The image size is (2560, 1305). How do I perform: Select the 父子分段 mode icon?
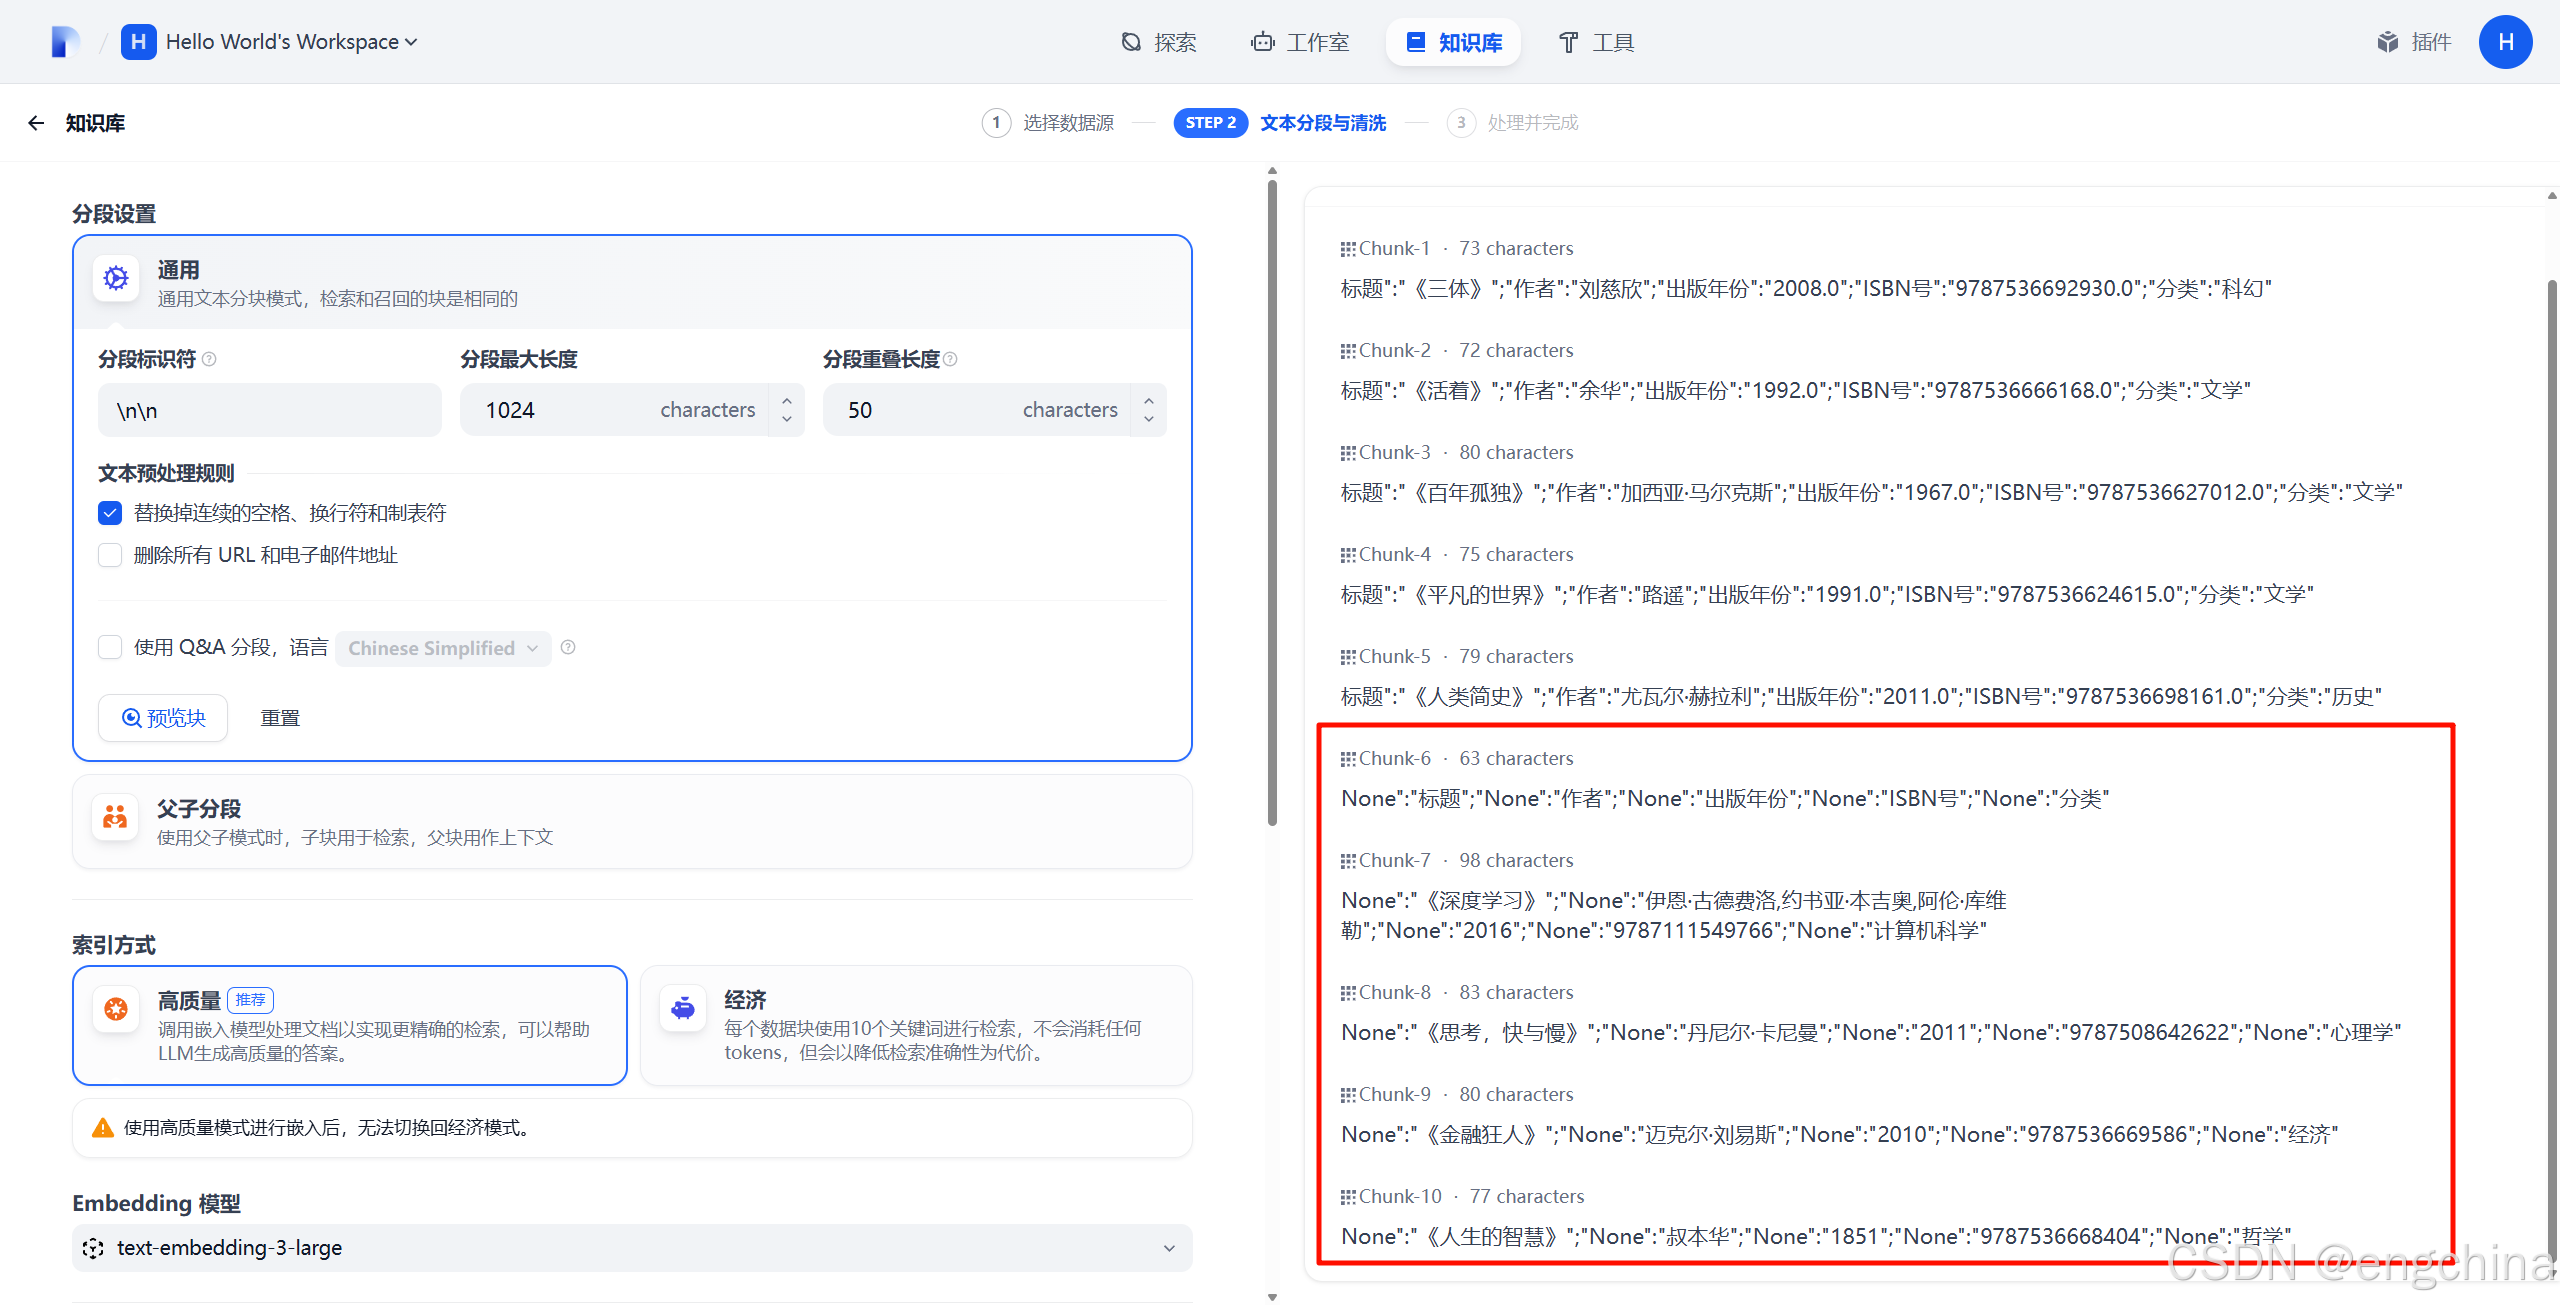click(x=116, y=819)
